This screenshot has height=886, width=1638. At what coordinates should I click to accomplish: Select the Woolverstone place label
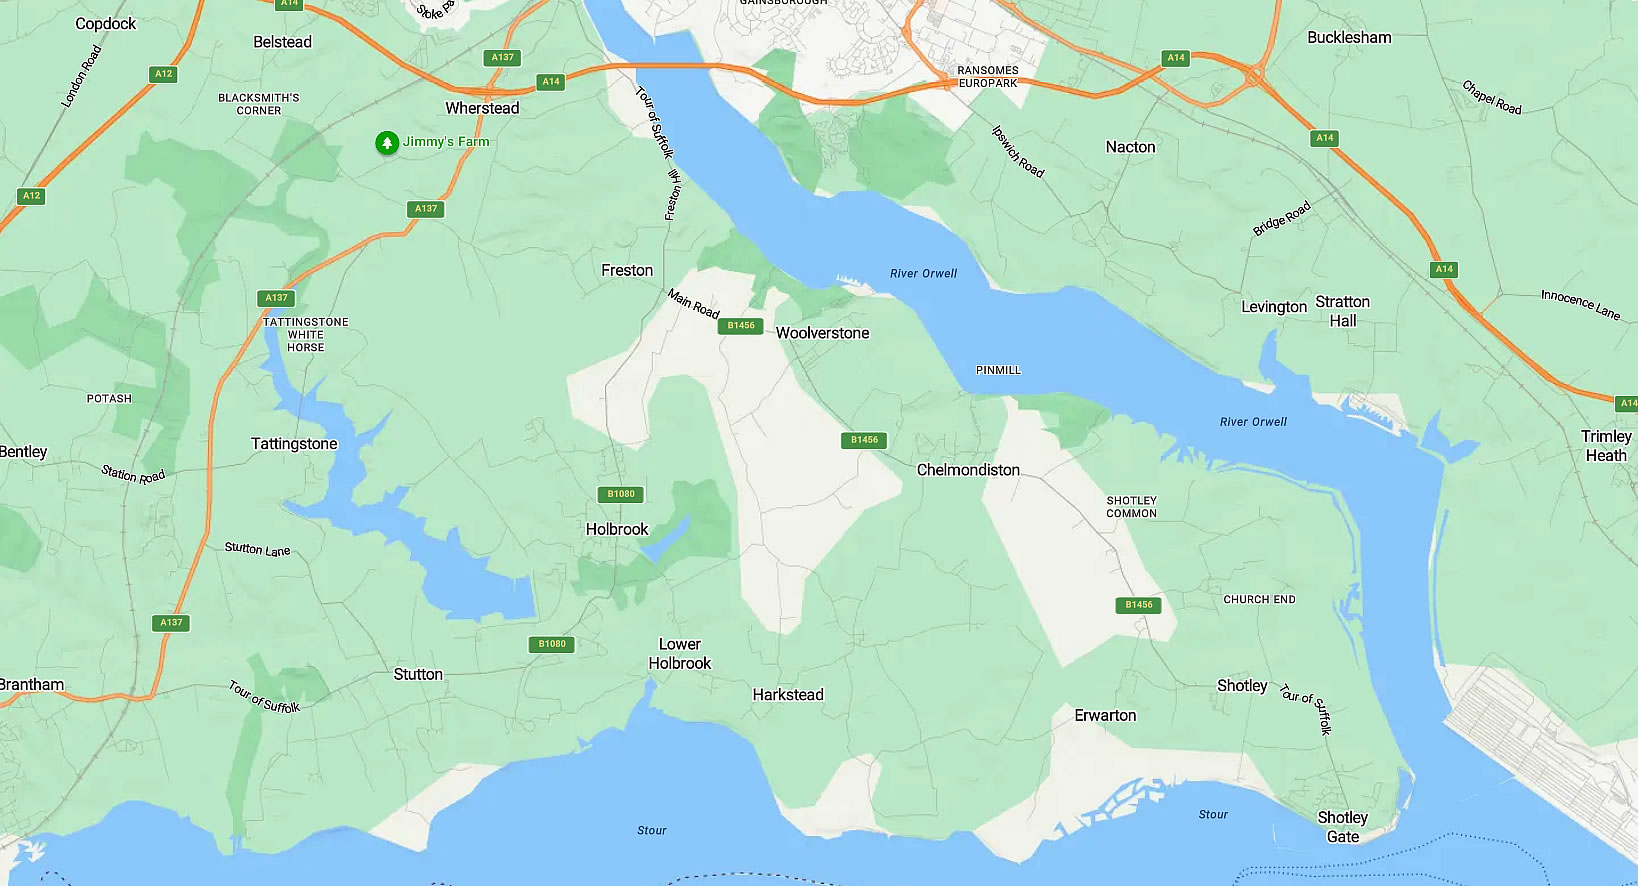tap(822, 333)
